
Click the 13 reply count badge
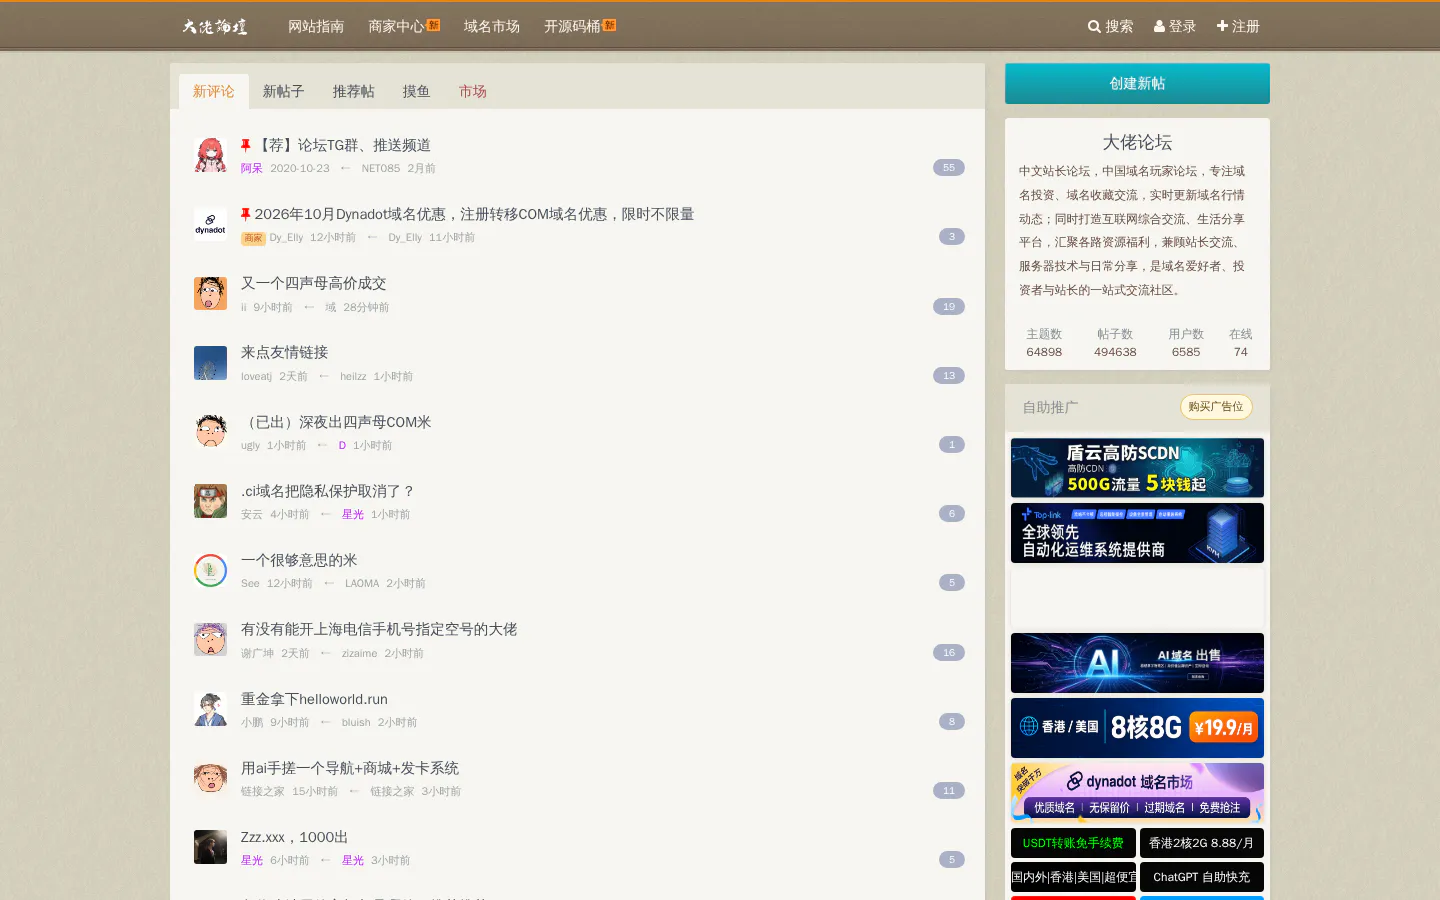pyautogui.click(x=948, y=375)
